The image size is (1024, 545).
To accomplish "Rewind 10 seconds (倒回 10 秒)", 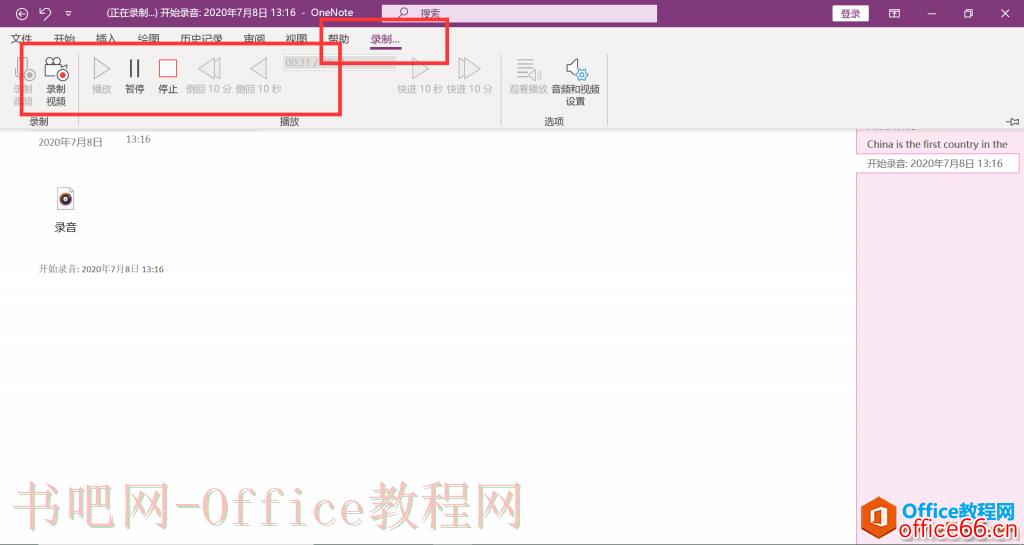I will [x=259, y=76].
